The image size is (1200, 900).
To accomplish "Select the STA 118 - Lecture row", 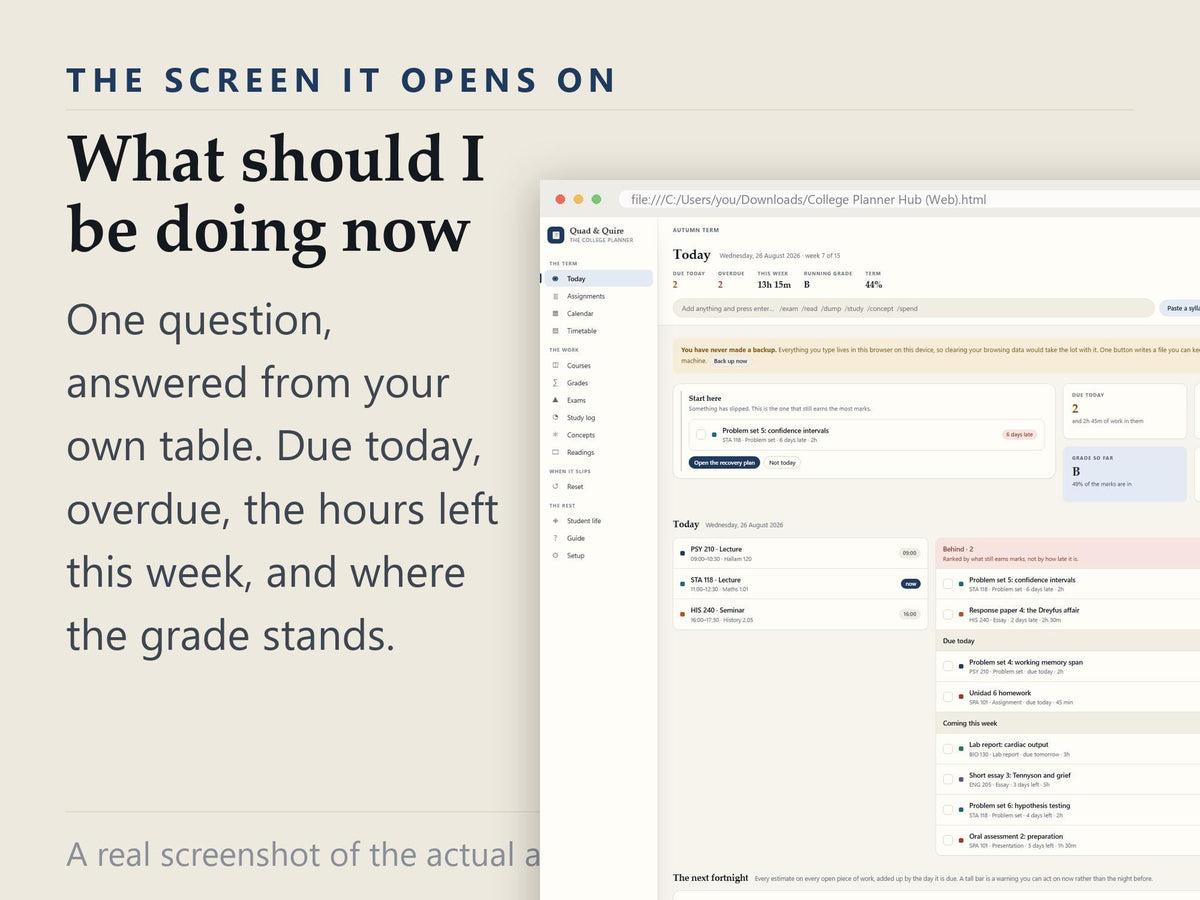I will 800,584.
